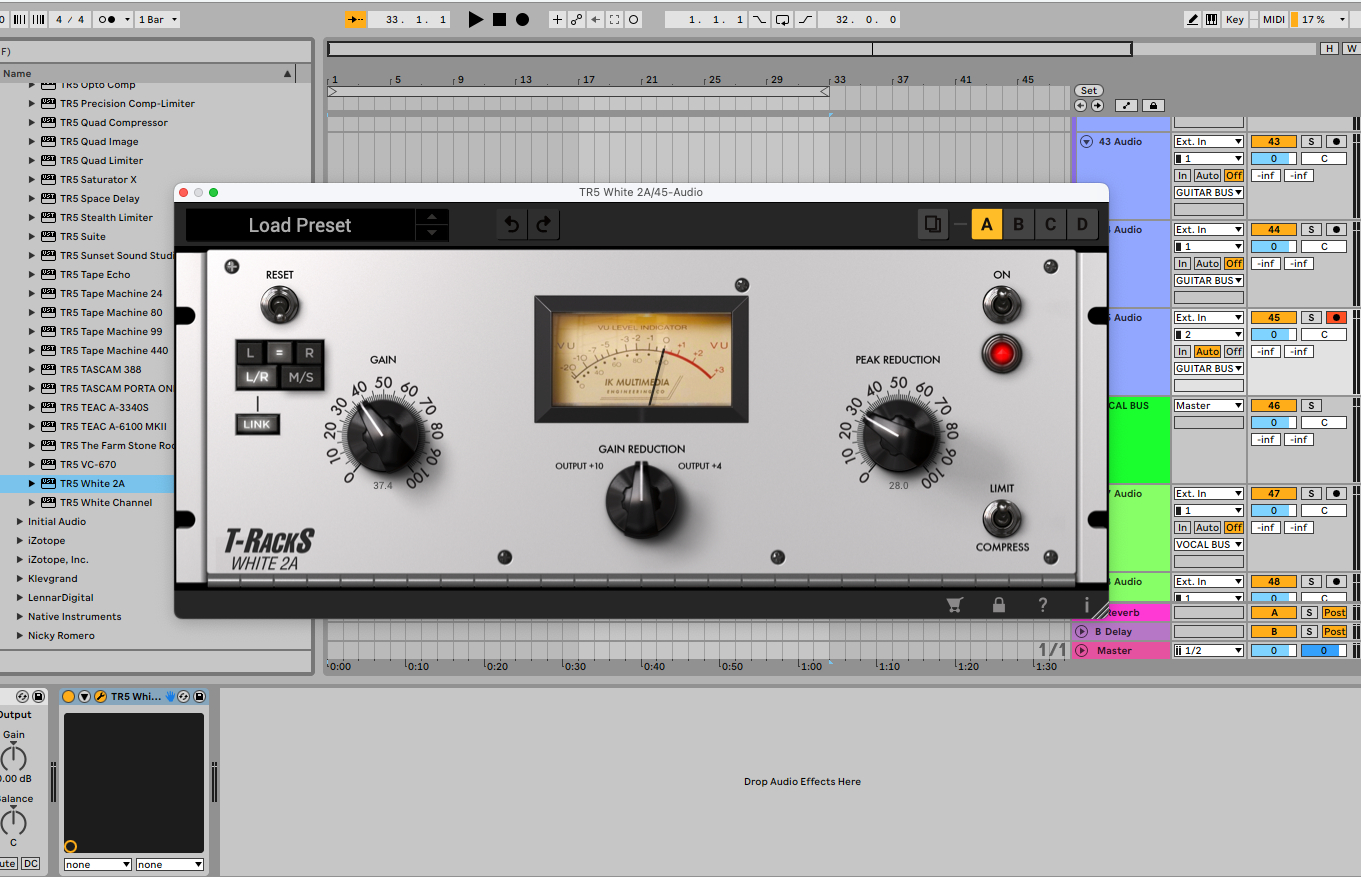
Task: Expand the Native Instruments folder
Action: (20, 616)
